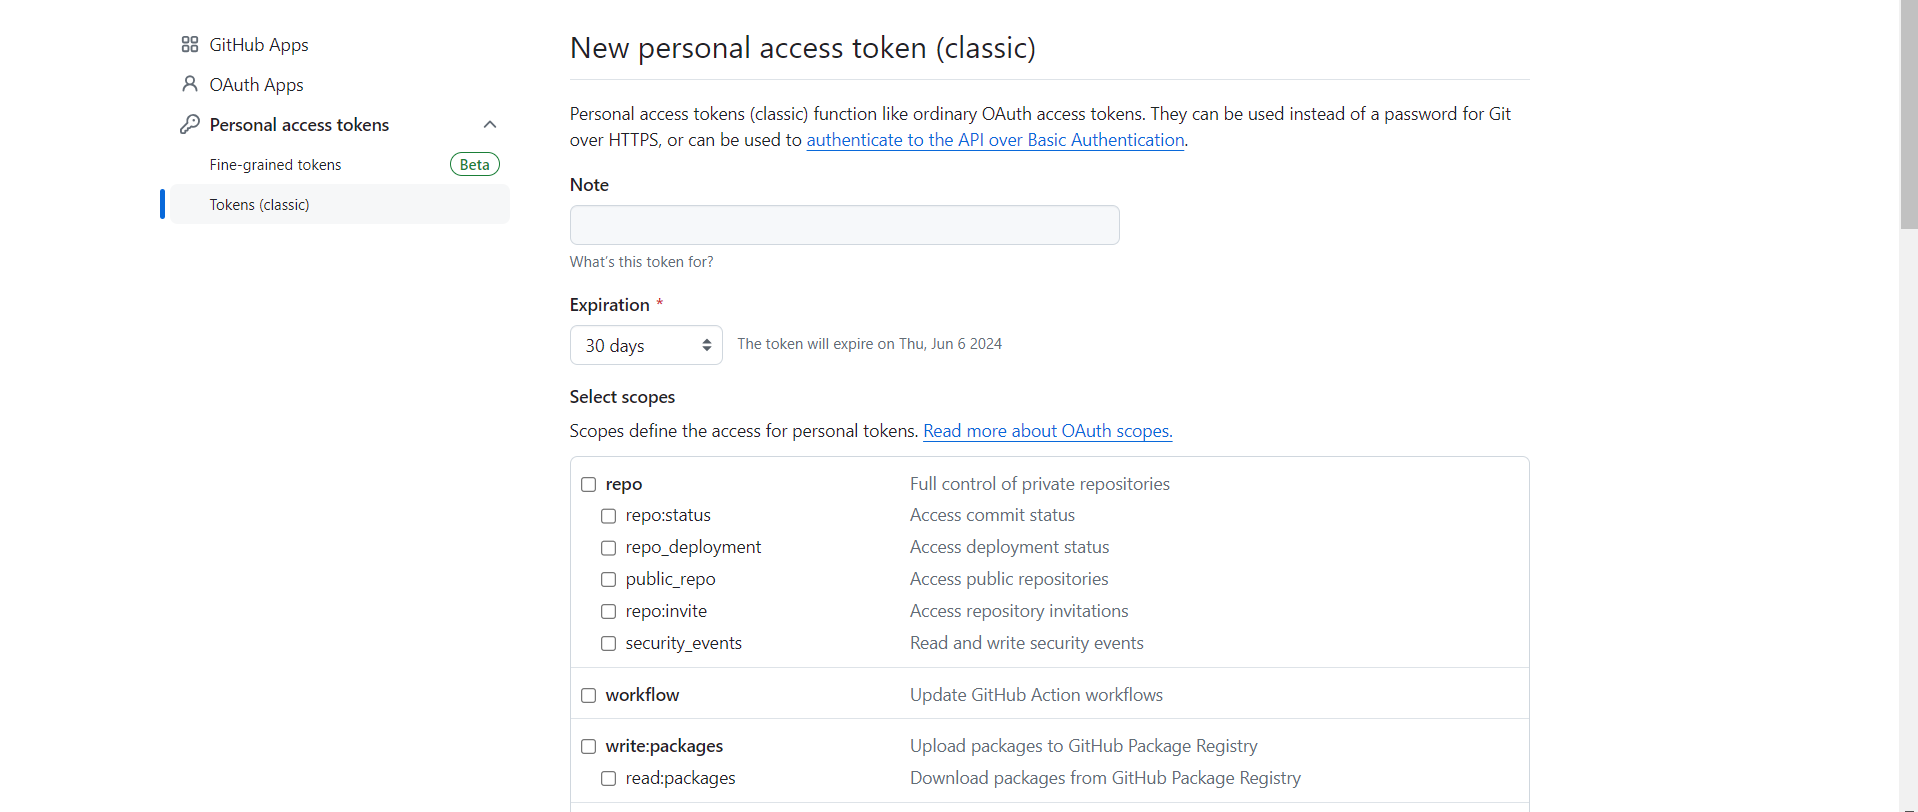Viewport: 1918px width, 812px height.
Task: Check the repo:status scope
Action: point(608,516)
